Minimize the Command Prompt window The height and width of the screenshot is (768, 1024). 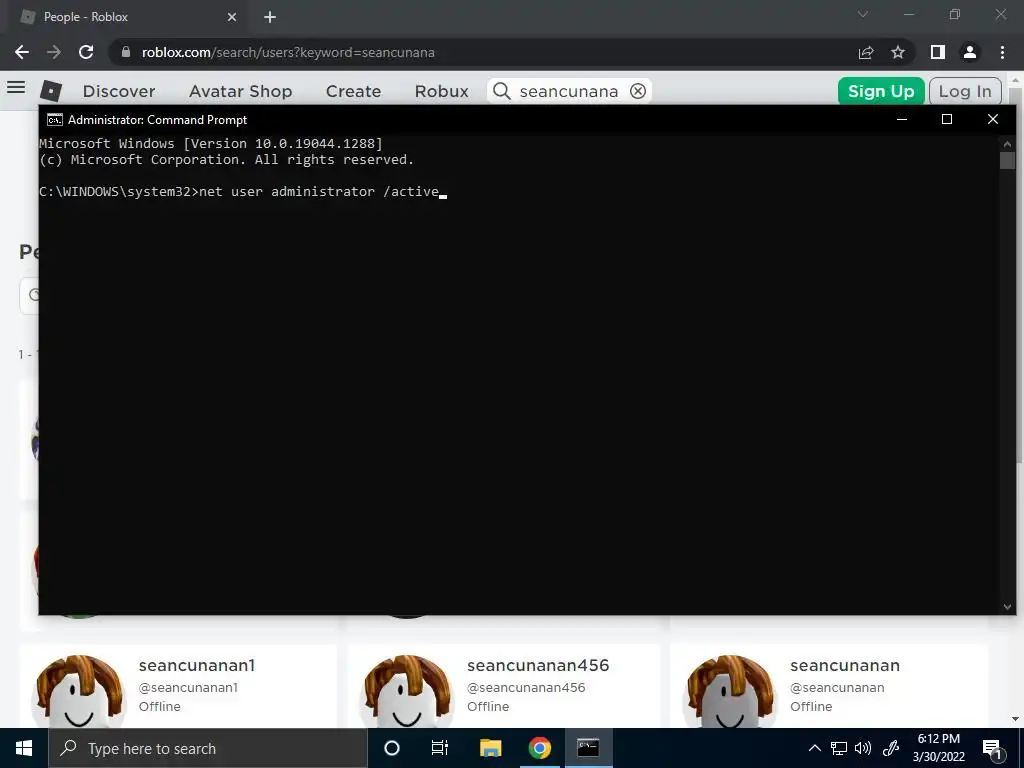pos(902,120)
